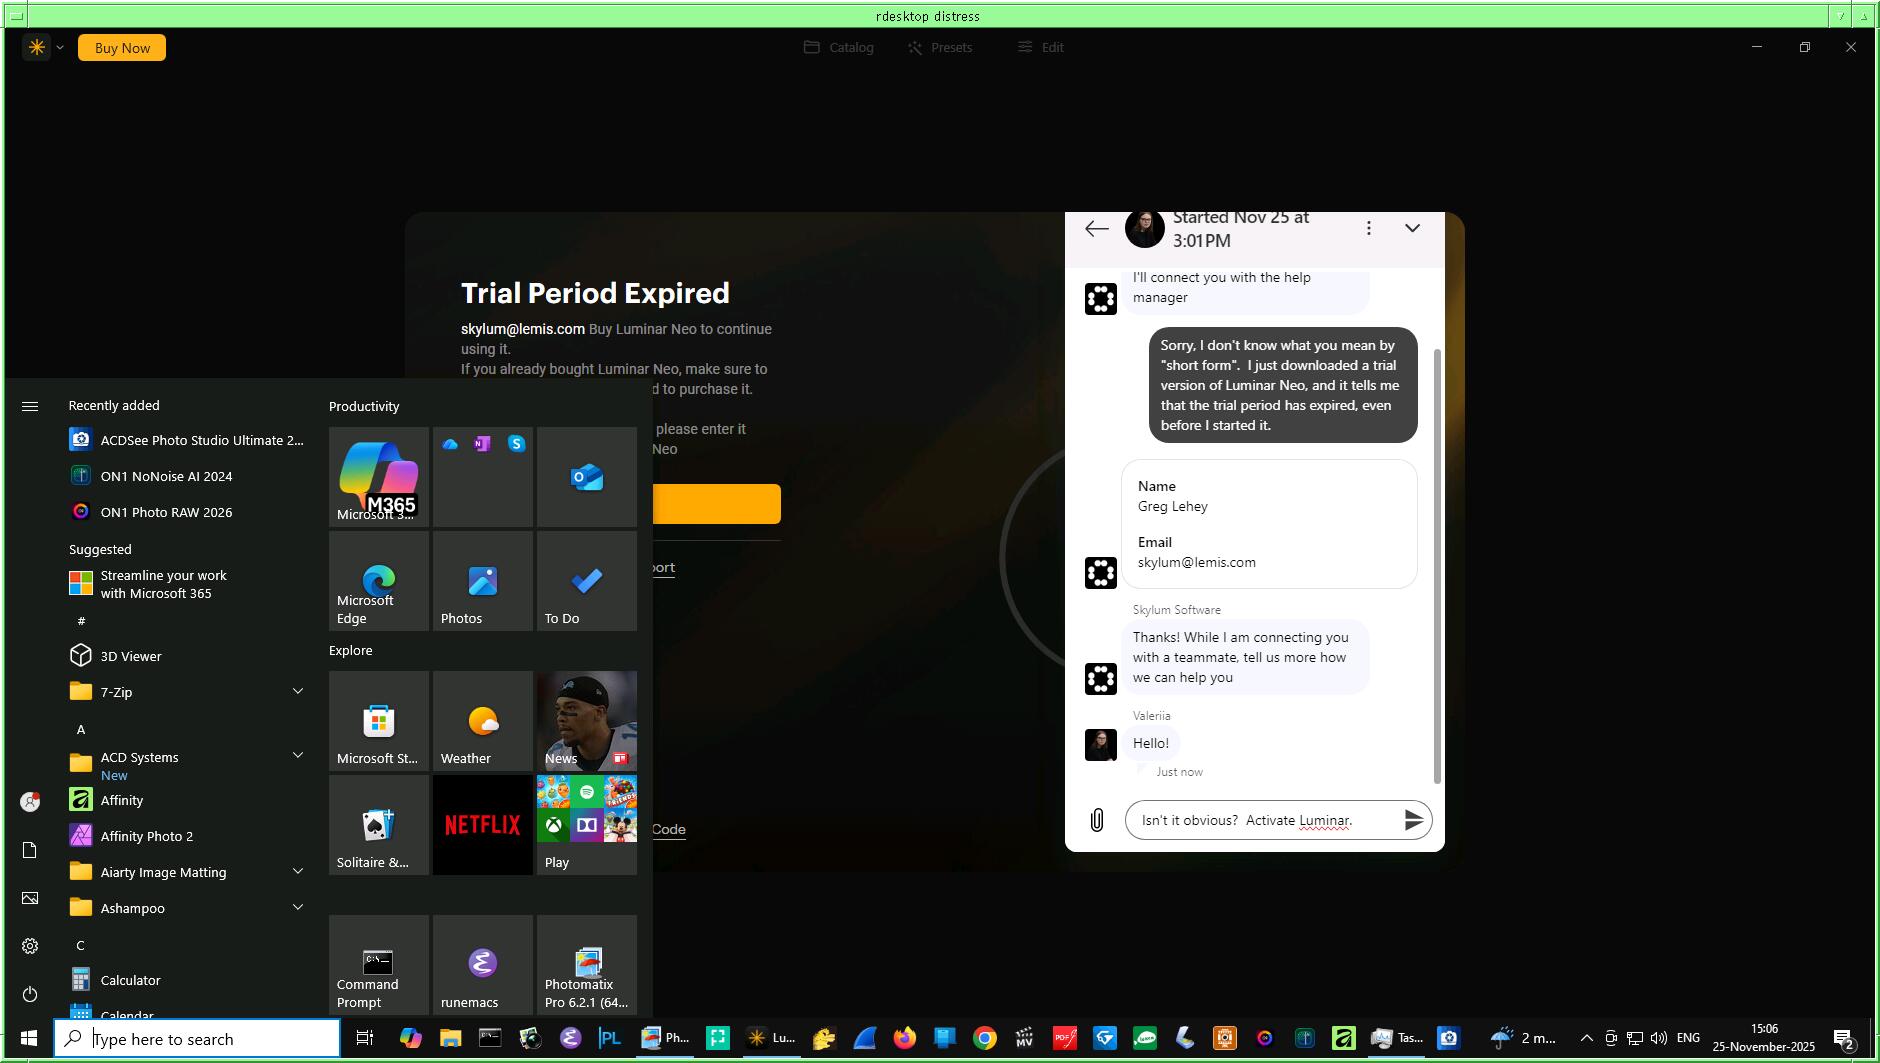Switch to the Catalog tab
1880x1063 pixels.
[839, 47]
